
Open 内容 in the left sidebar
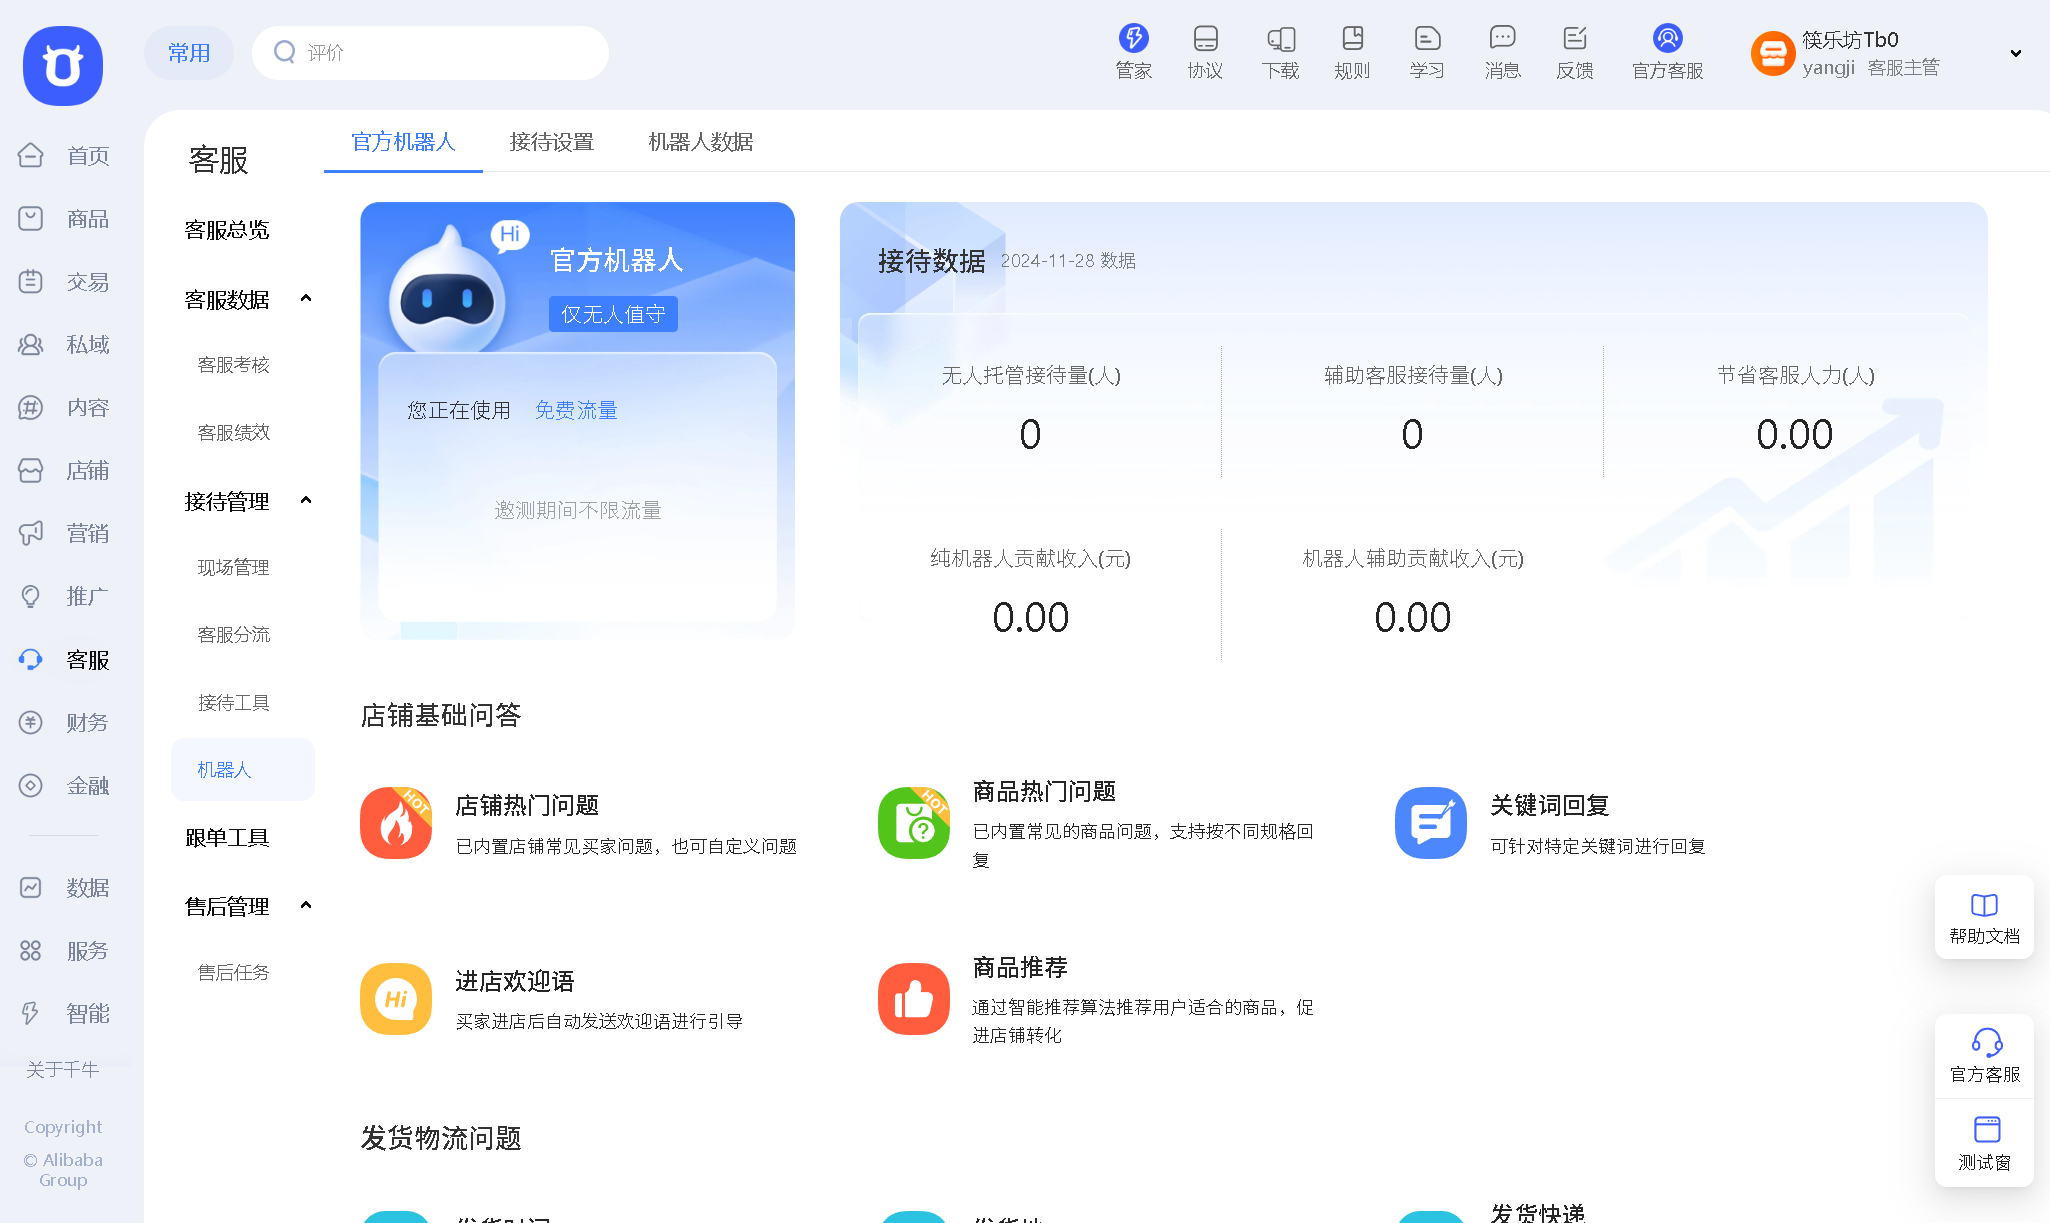[x=64, y=407]
